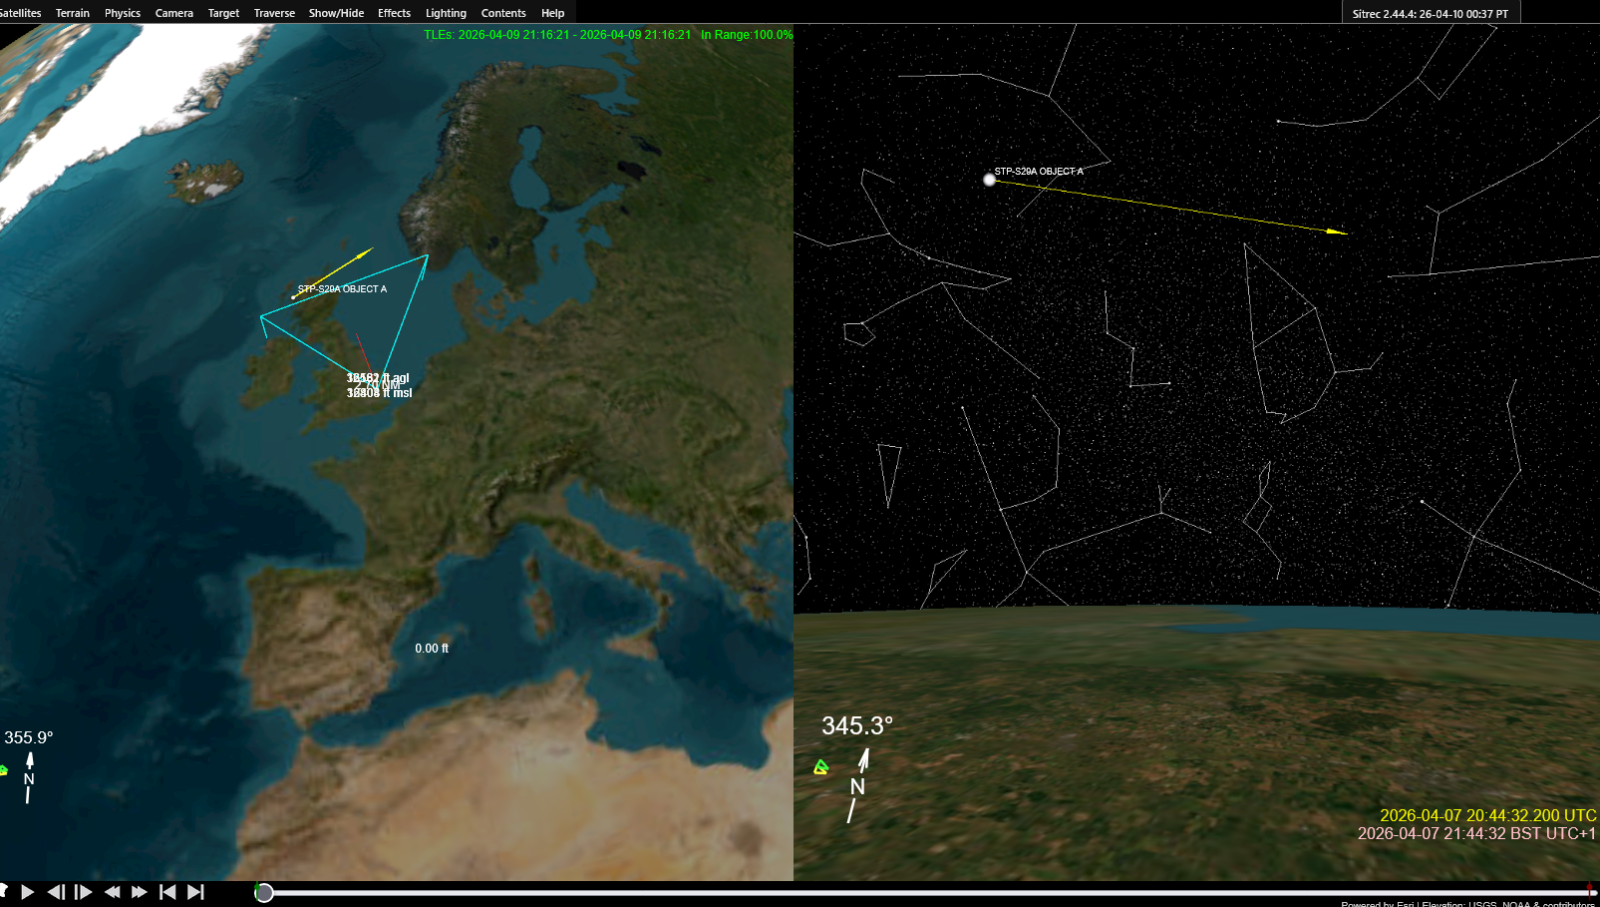
Task: Click the Sitrec version info label
Action: point(1430,14)
